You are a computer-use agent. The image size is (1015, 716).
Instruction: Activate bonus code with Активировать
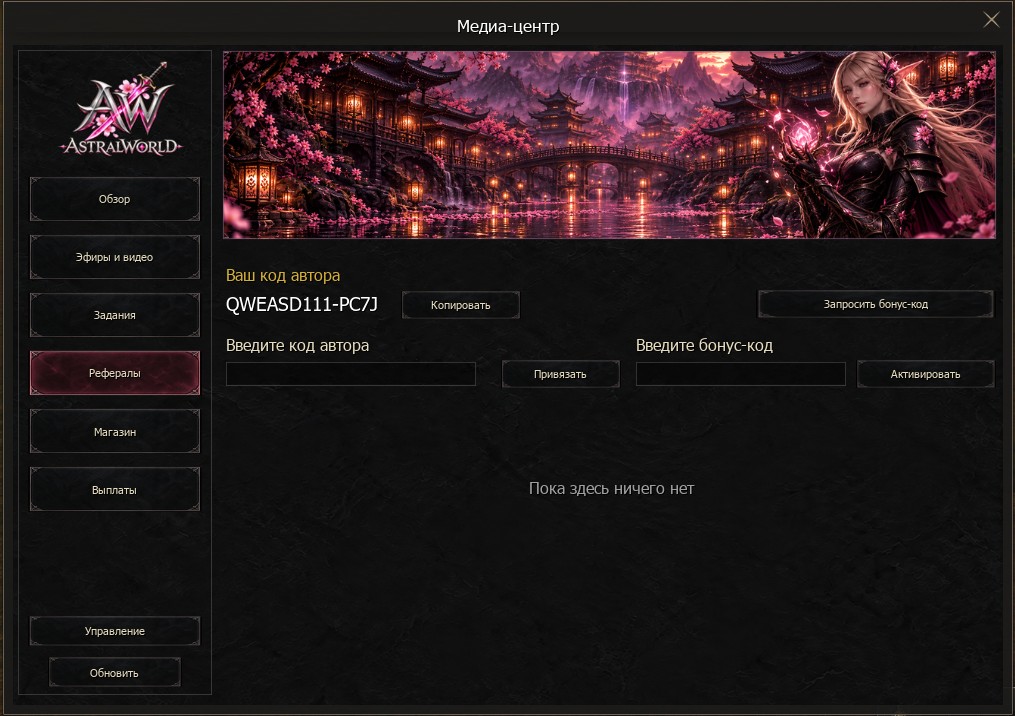[926, 374]
